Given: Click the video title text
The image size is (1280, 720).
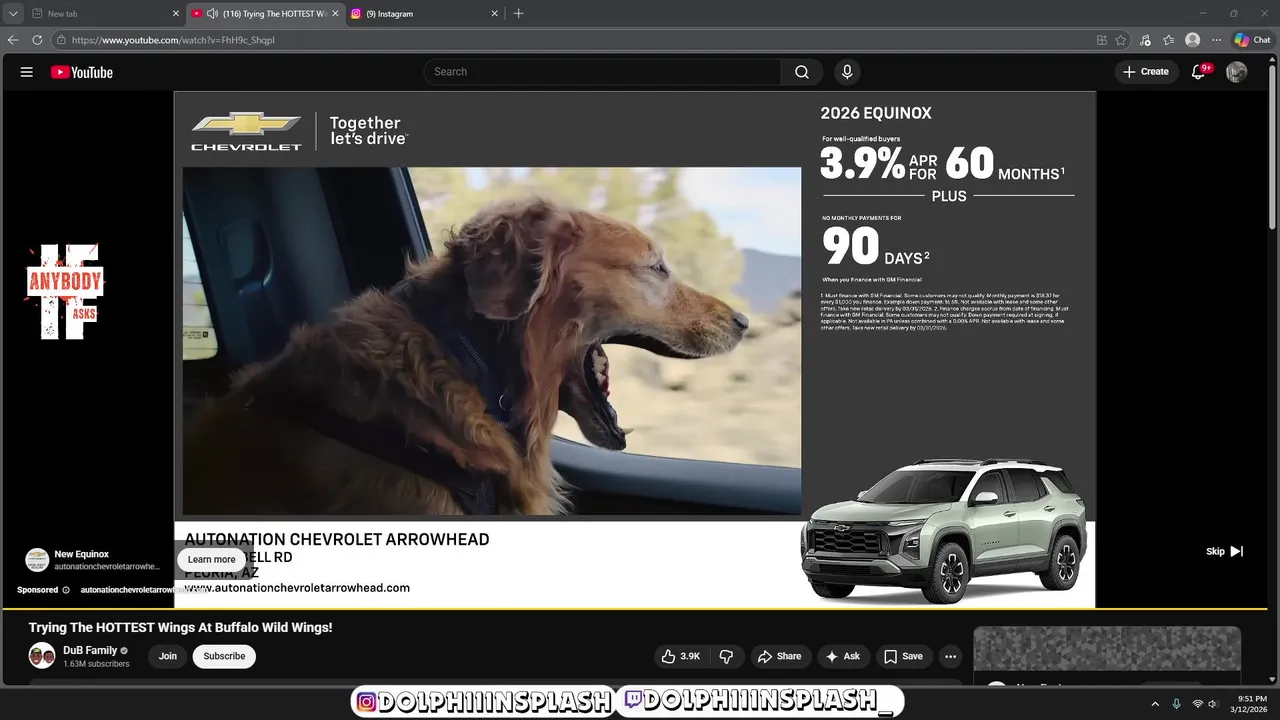Looking at the screenshot, I should 181,627.
